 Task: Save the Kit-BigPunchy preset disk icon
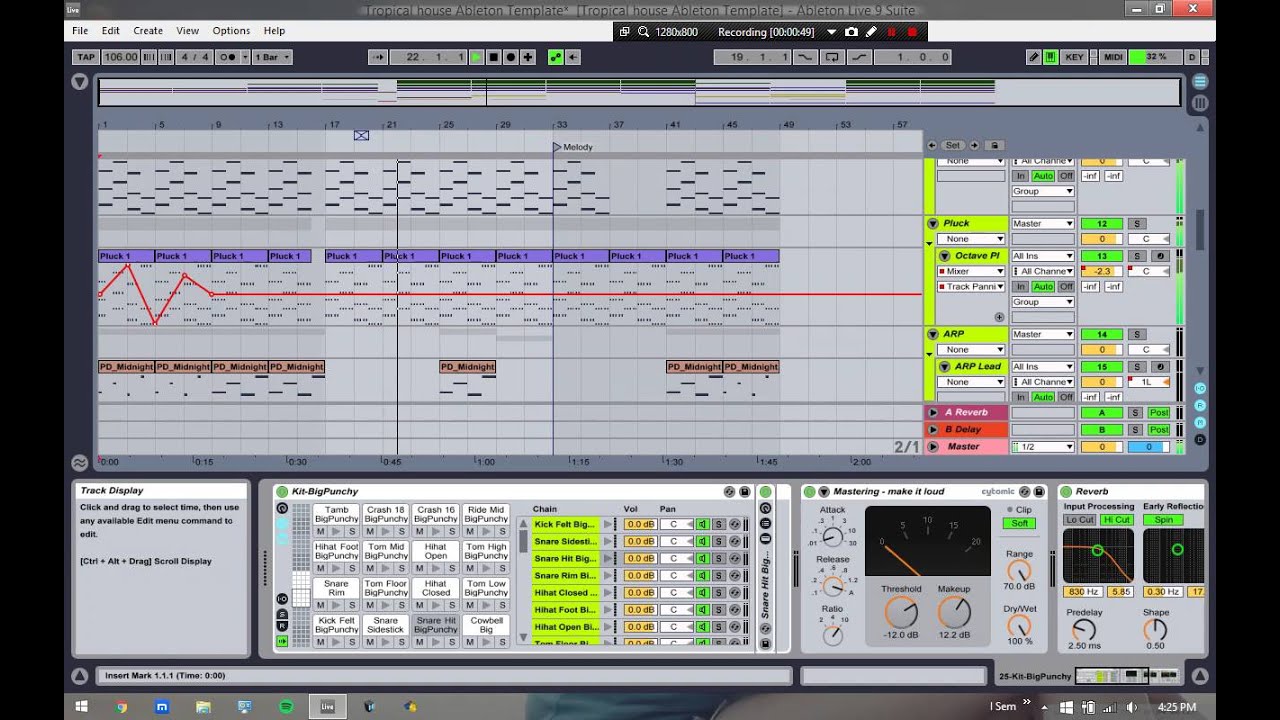click(x=744, y=492)
